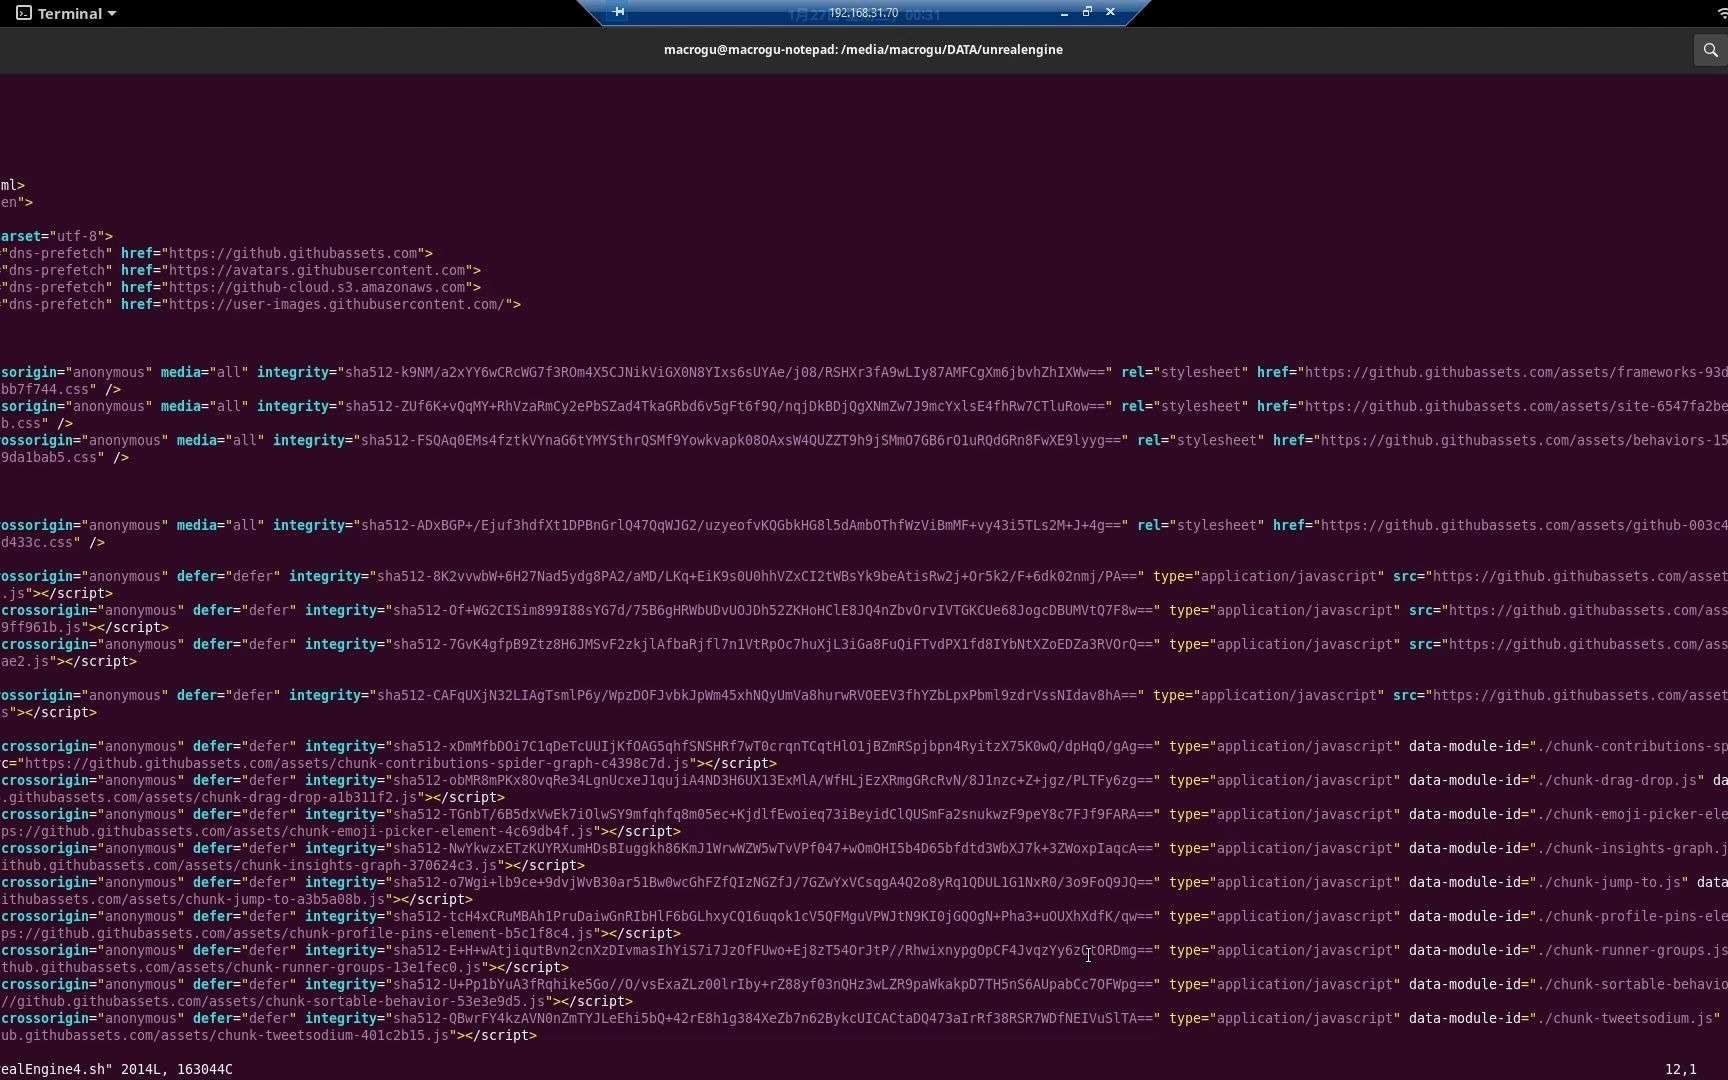Screen dimensions: 1728x1080
Task: Click the restore window button on remote toolbar
Action: 1087,12
